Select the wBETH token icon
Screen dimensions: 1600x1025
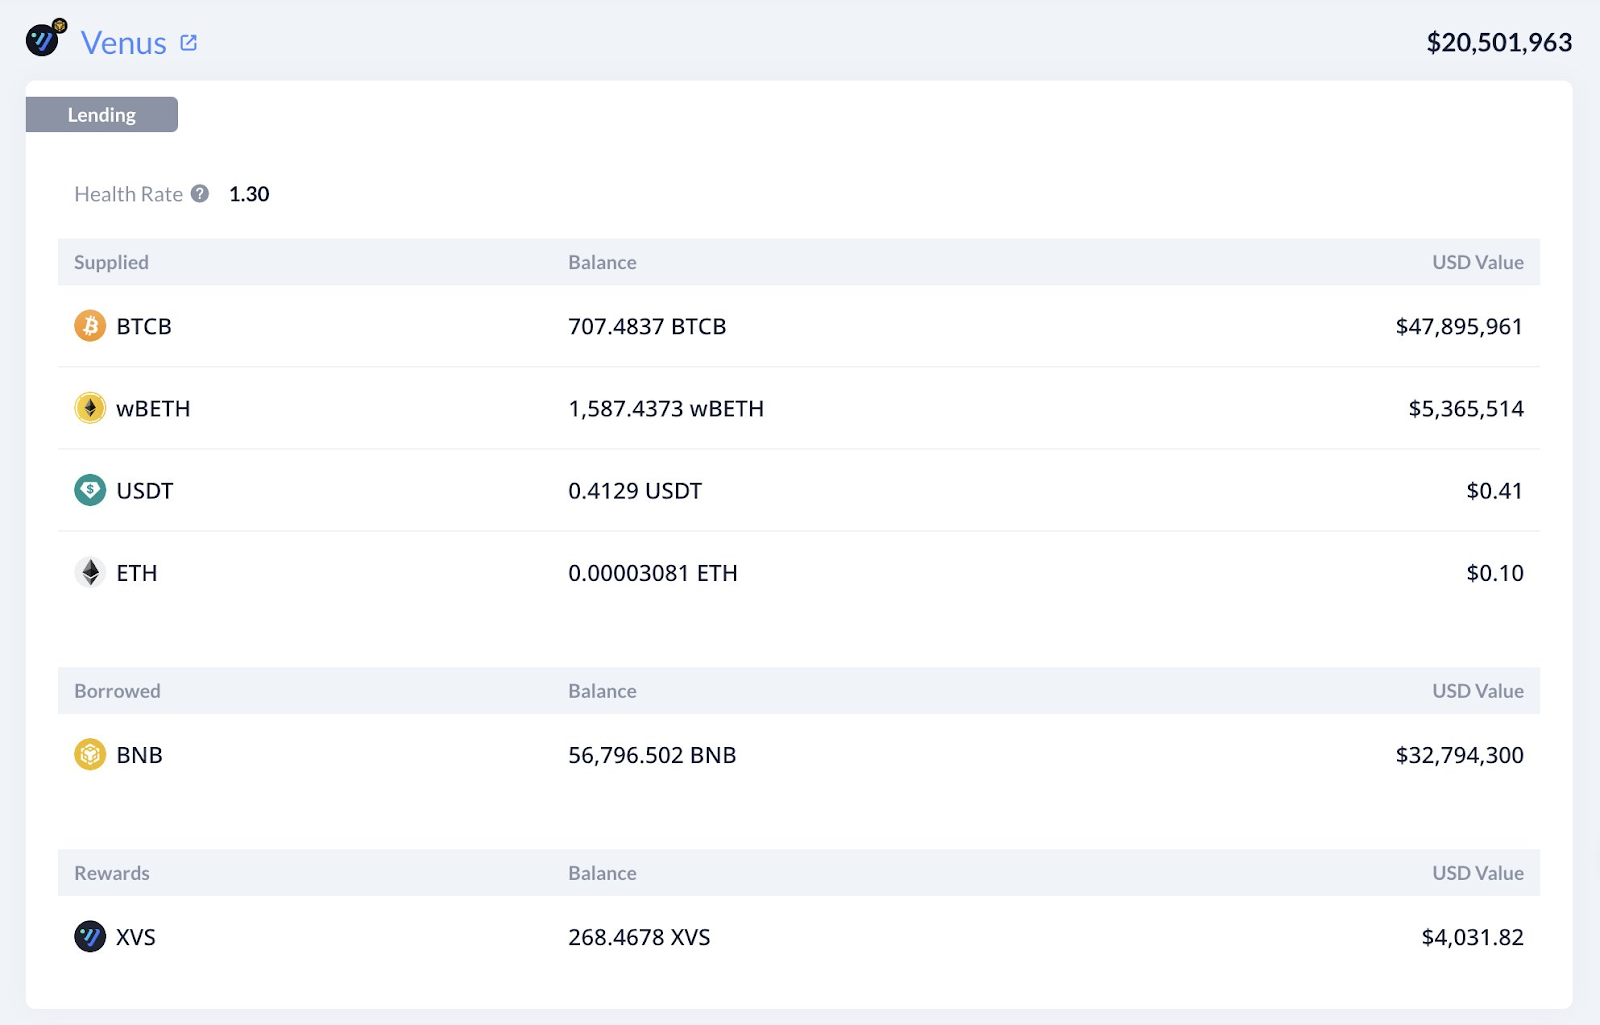(89, 407)
